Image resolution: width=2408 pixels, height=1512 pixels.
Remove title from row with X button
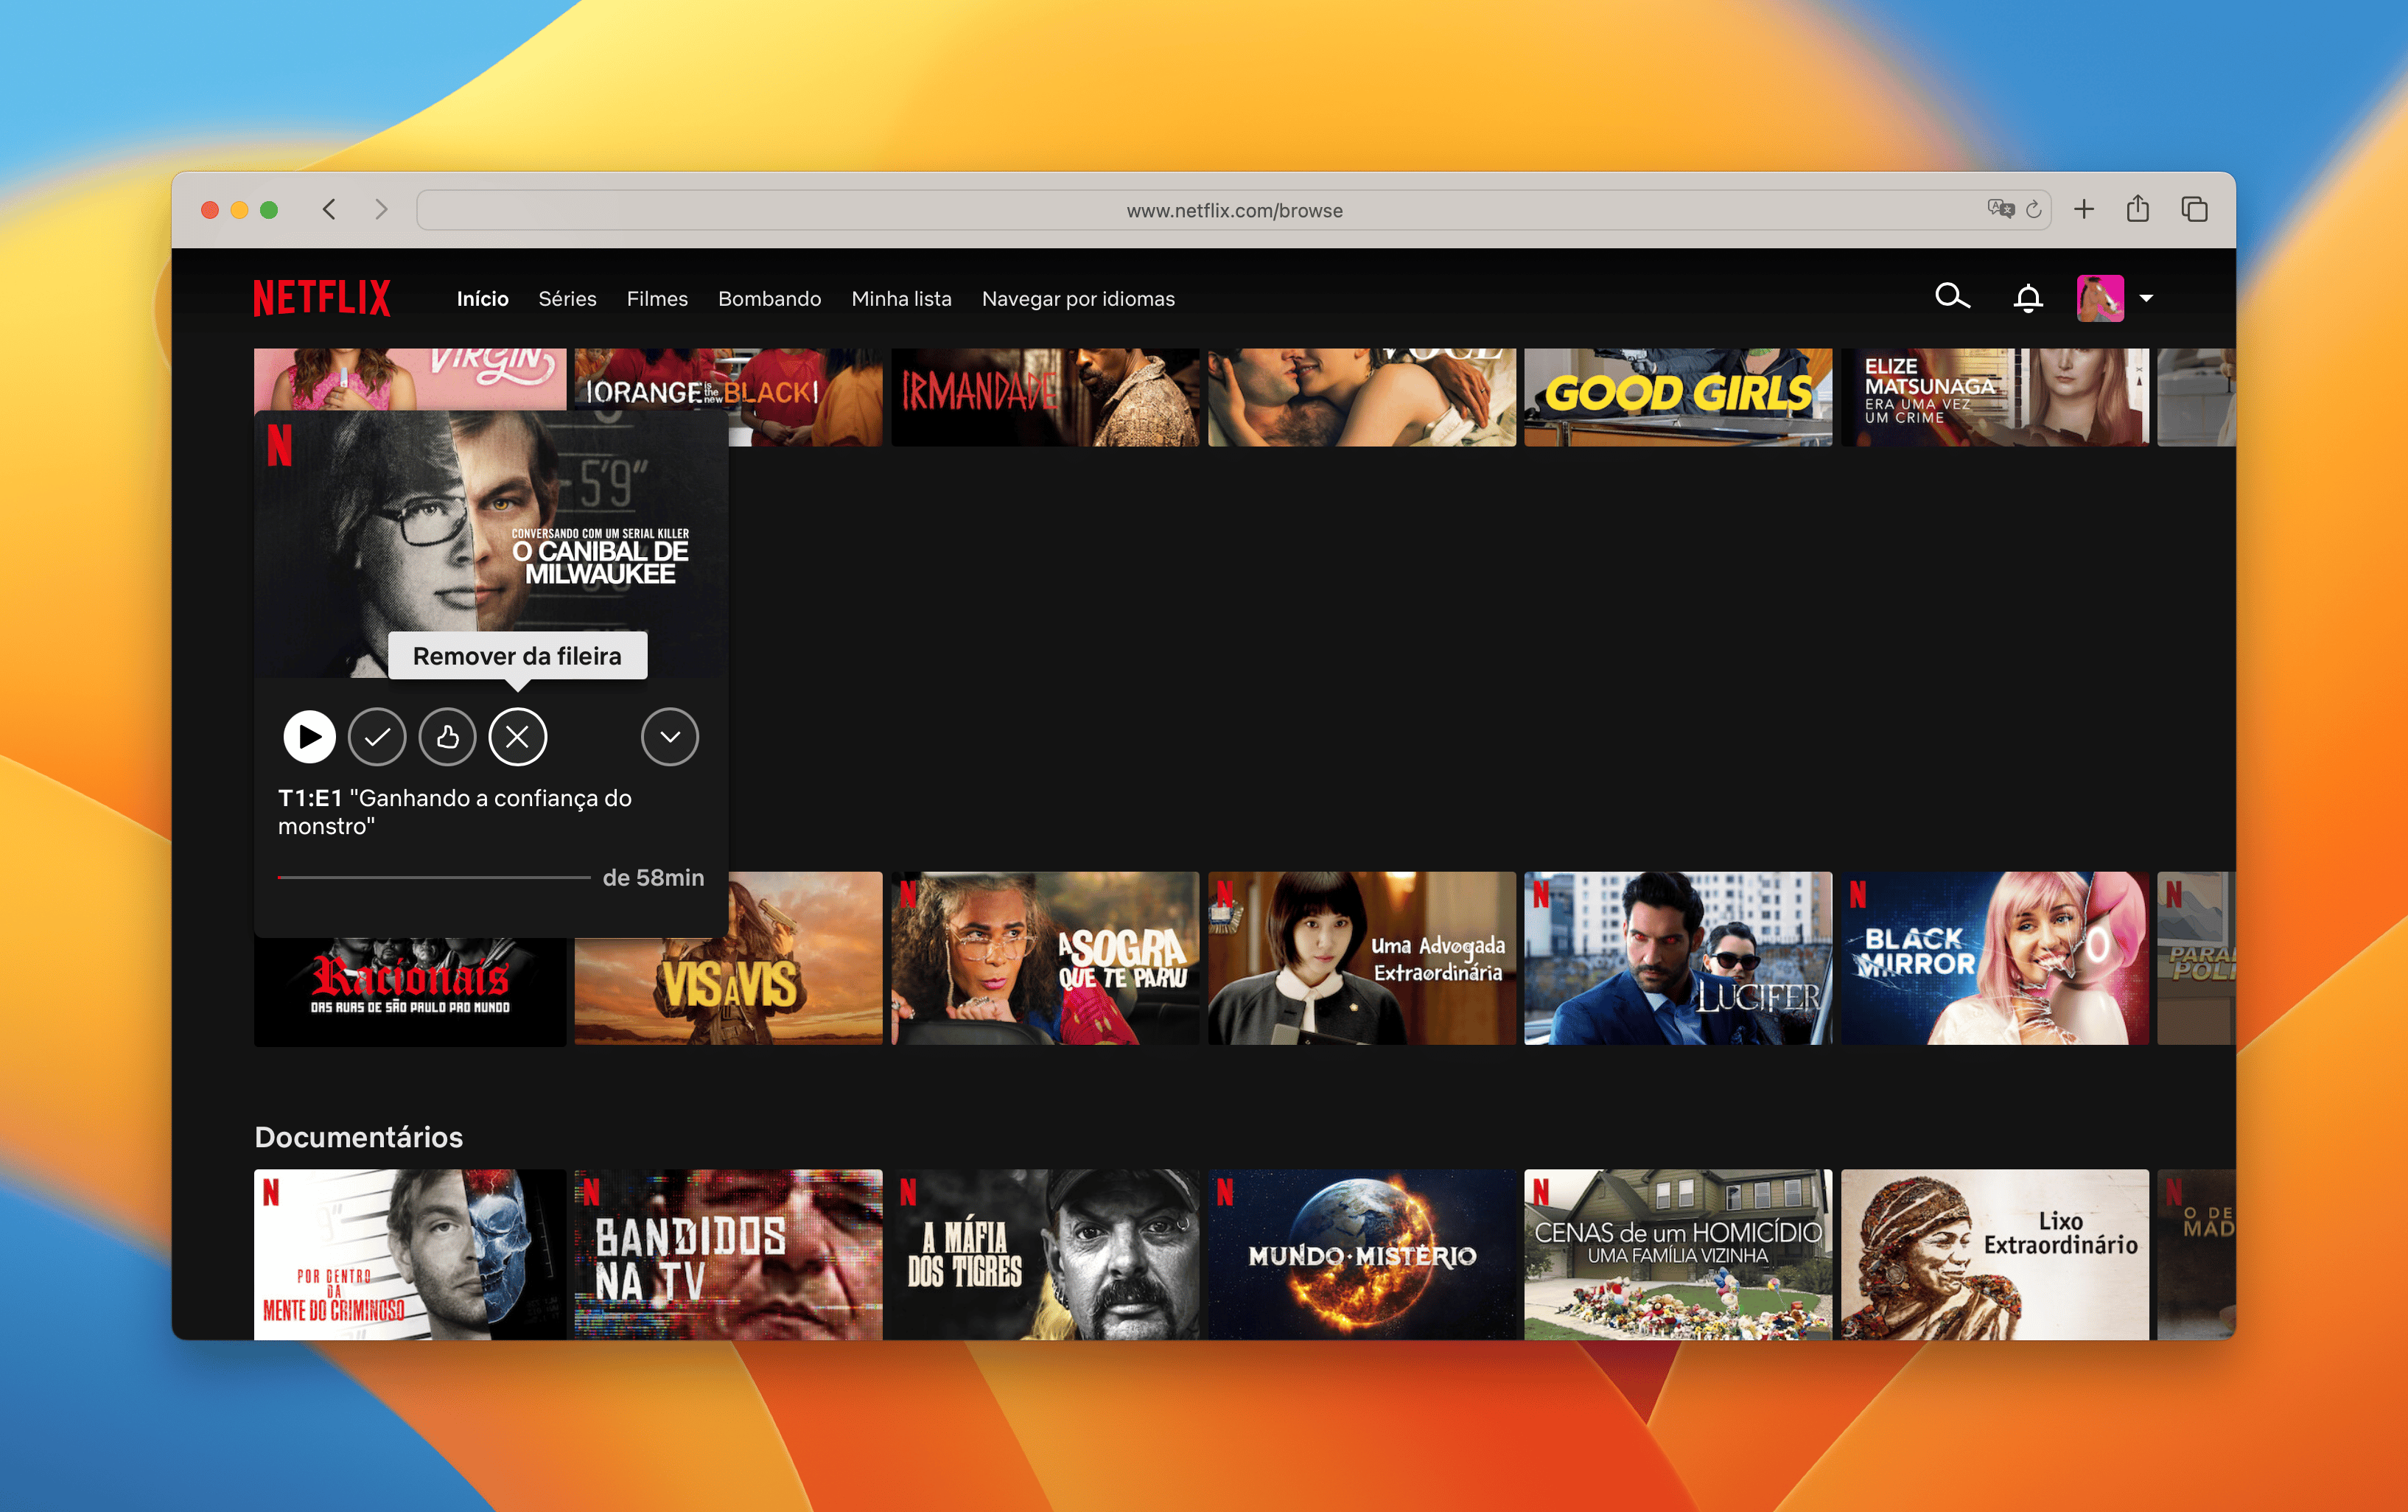click(x=517, y=737)
